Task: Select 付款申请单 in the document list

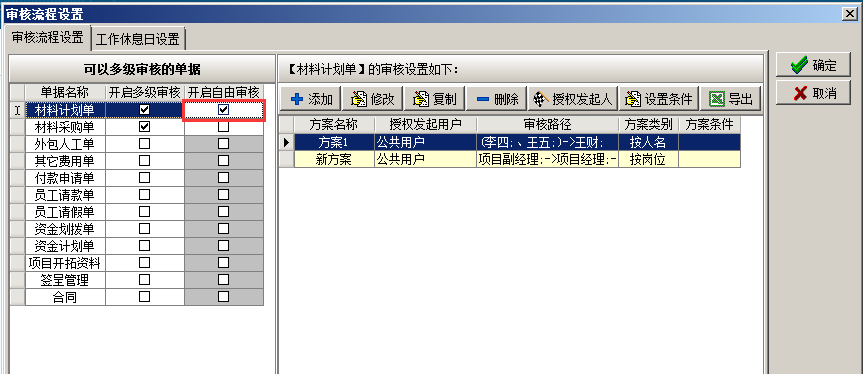Action: 64,178
